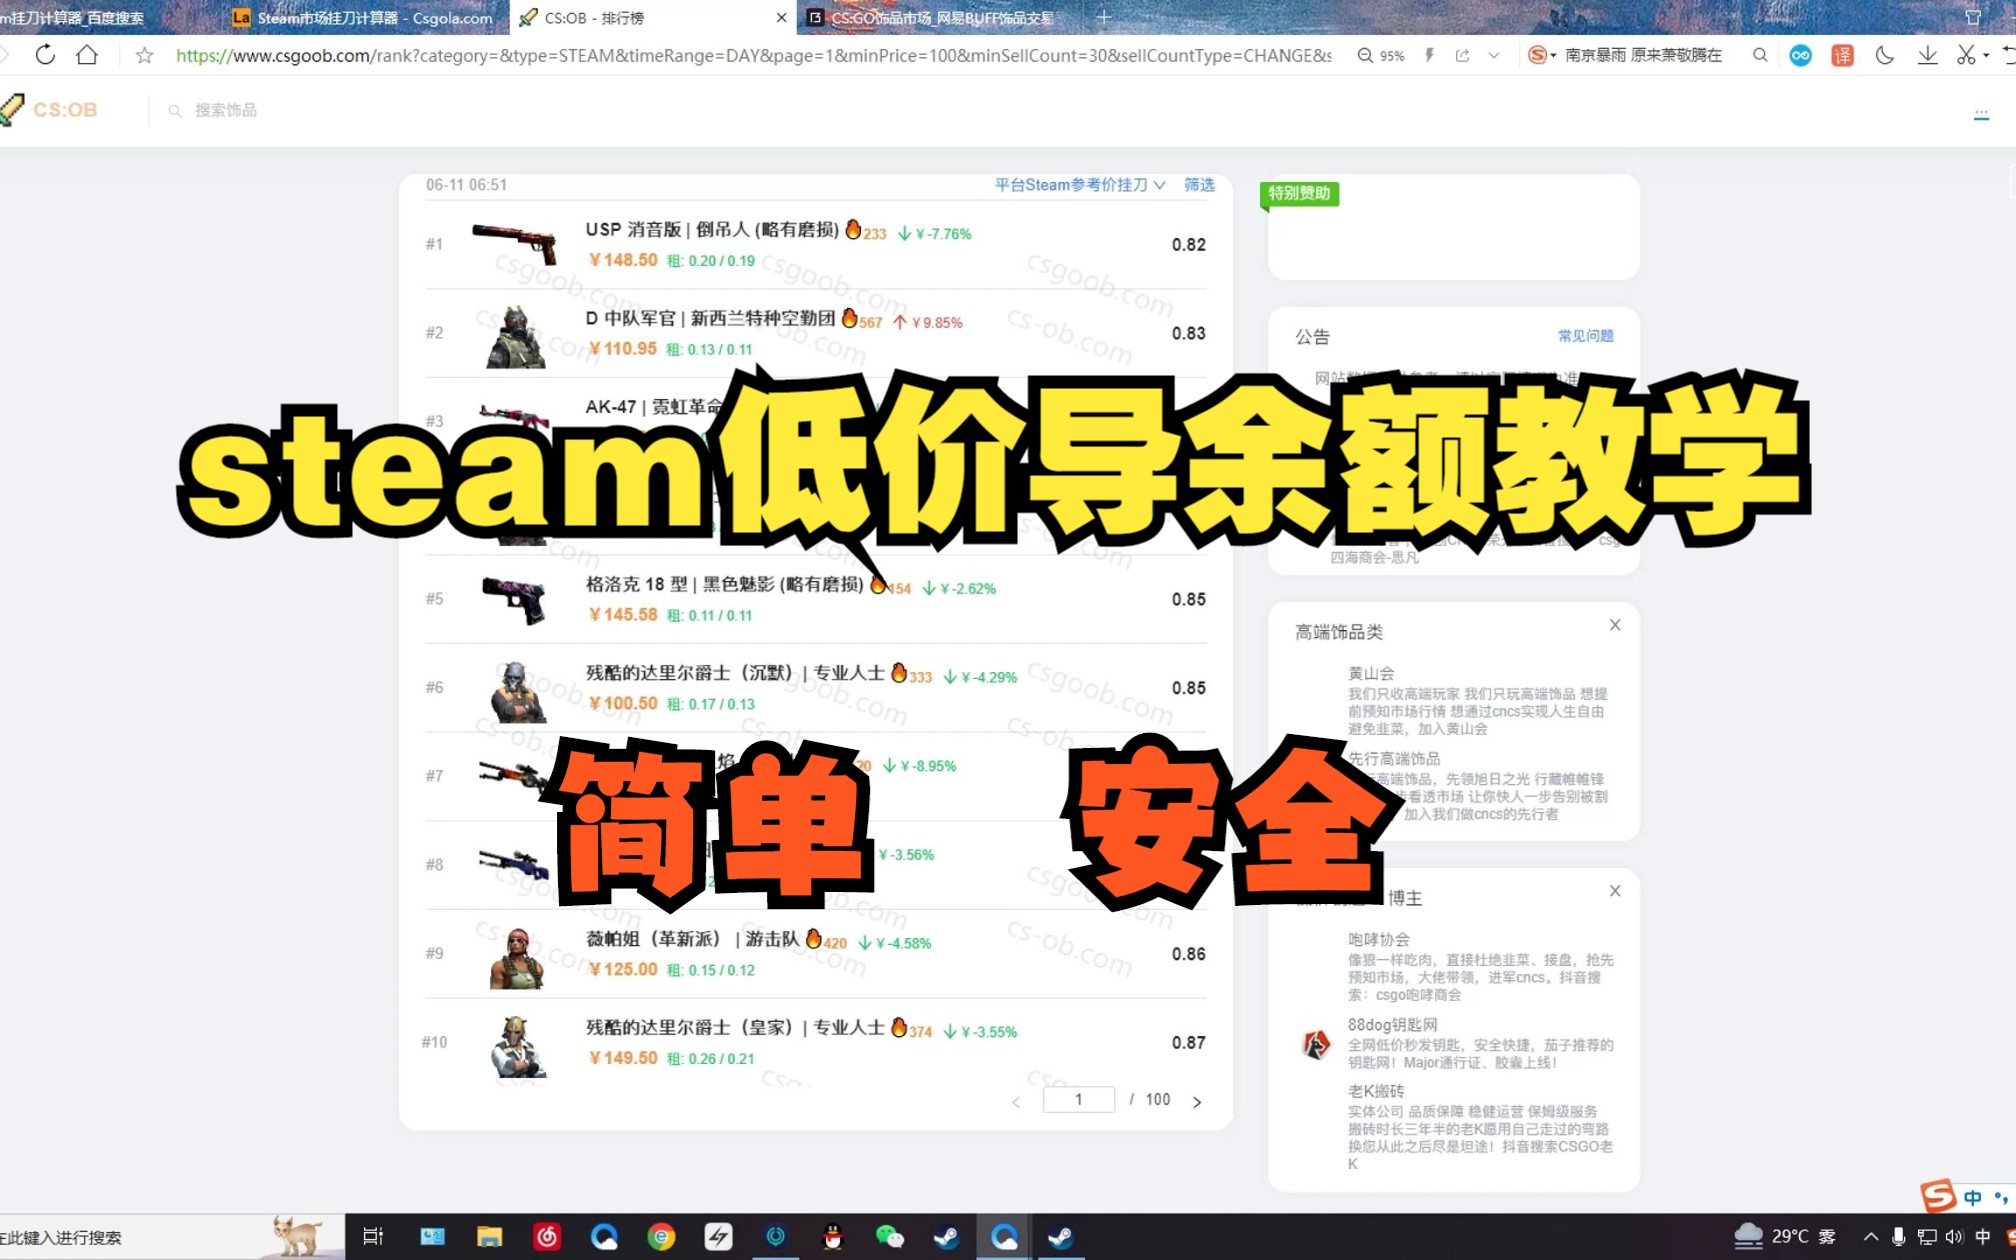Open QQ penguin from the taskbar
The image size is (2016, 1260).
(832, 1237)
